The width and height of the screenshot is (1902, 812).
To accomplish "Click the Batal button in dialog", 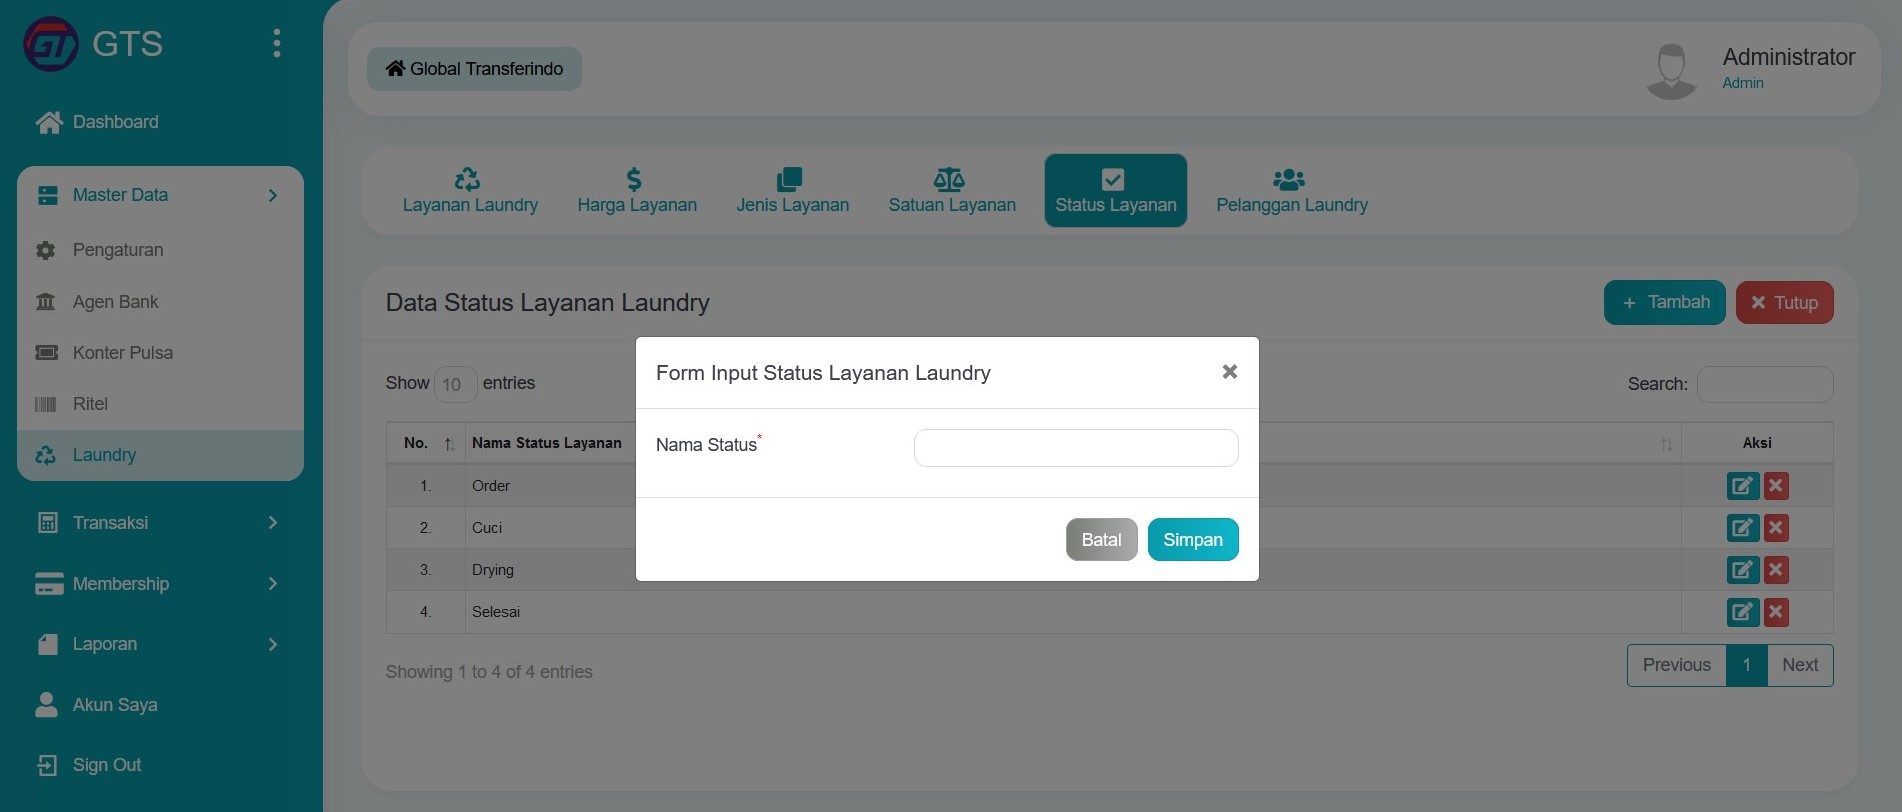I will tap(1101, 540).
